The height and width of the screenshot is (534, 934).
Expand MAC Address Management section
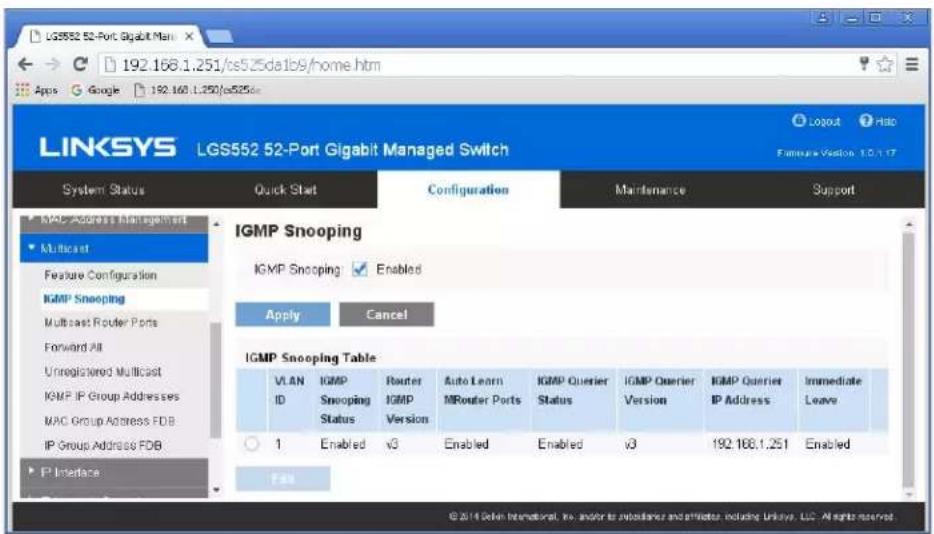click(114, 221)
